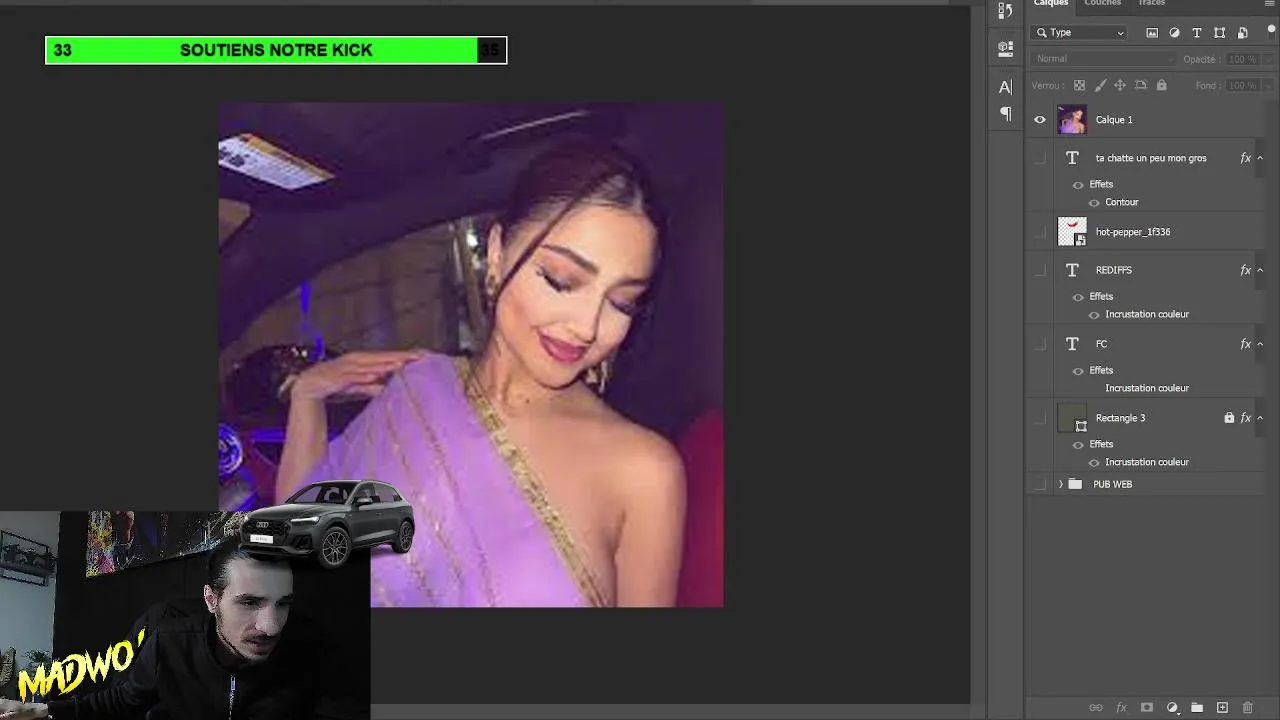Screen dimensions: 1280x720
Task: Toggle layer filtering on/off switch
Action: 1271,33
